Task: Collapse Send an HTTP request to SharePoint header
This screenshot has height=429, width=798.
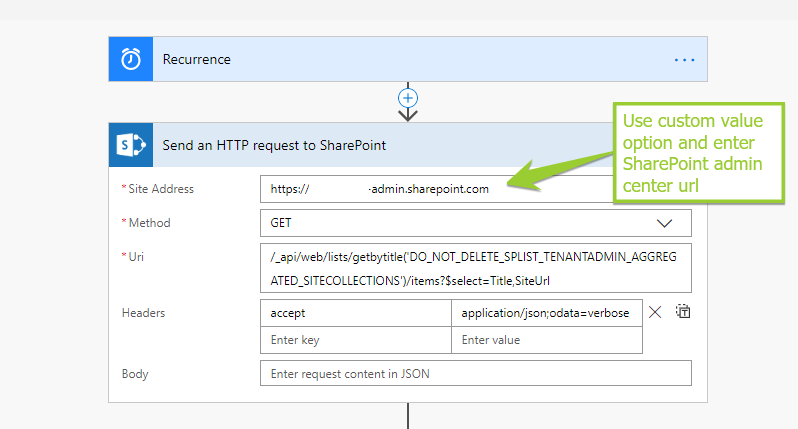Action: click(274, 145)
